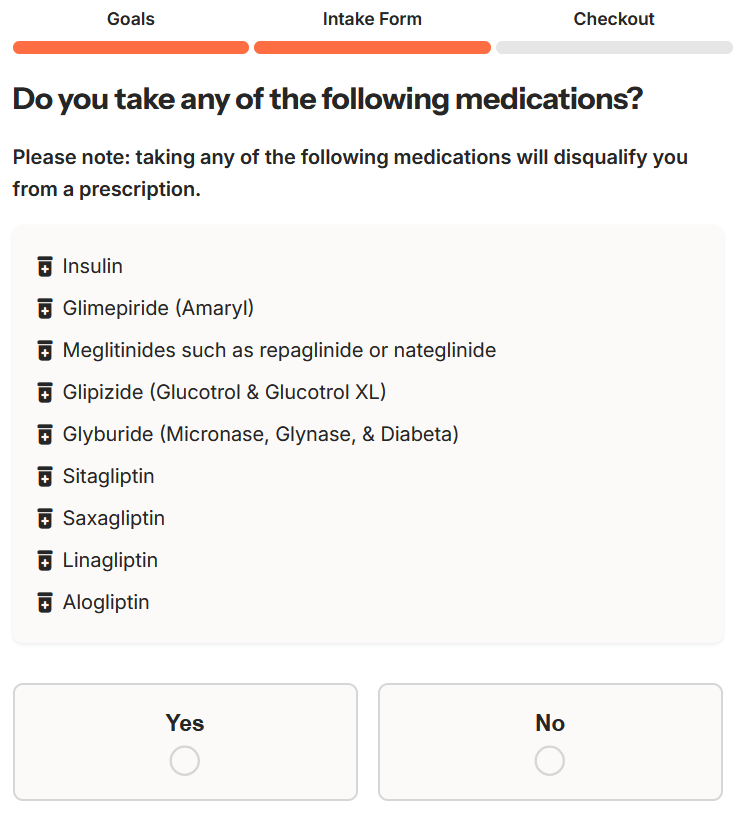Select the Yes radio button

(185, 761)
